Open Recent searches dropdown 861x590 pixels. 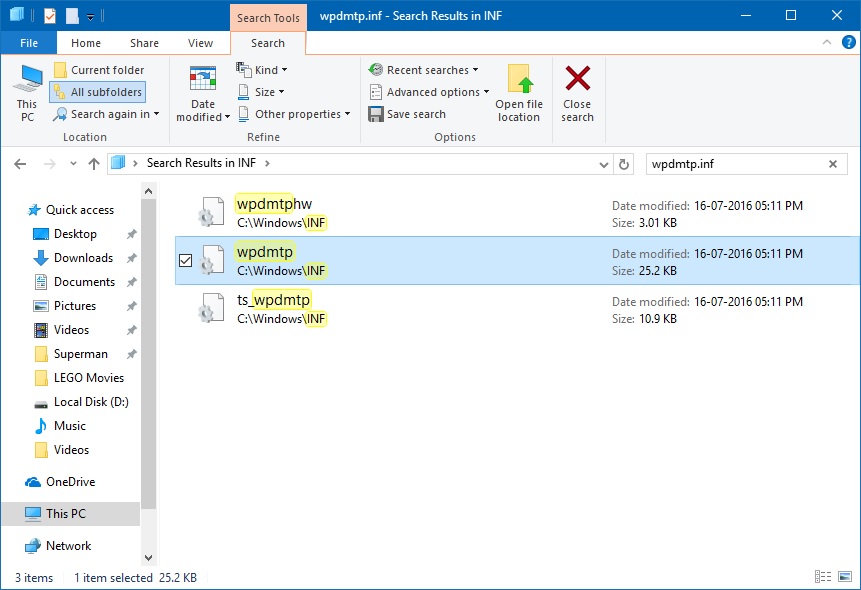pyautogui.click(x=423, y=70)
